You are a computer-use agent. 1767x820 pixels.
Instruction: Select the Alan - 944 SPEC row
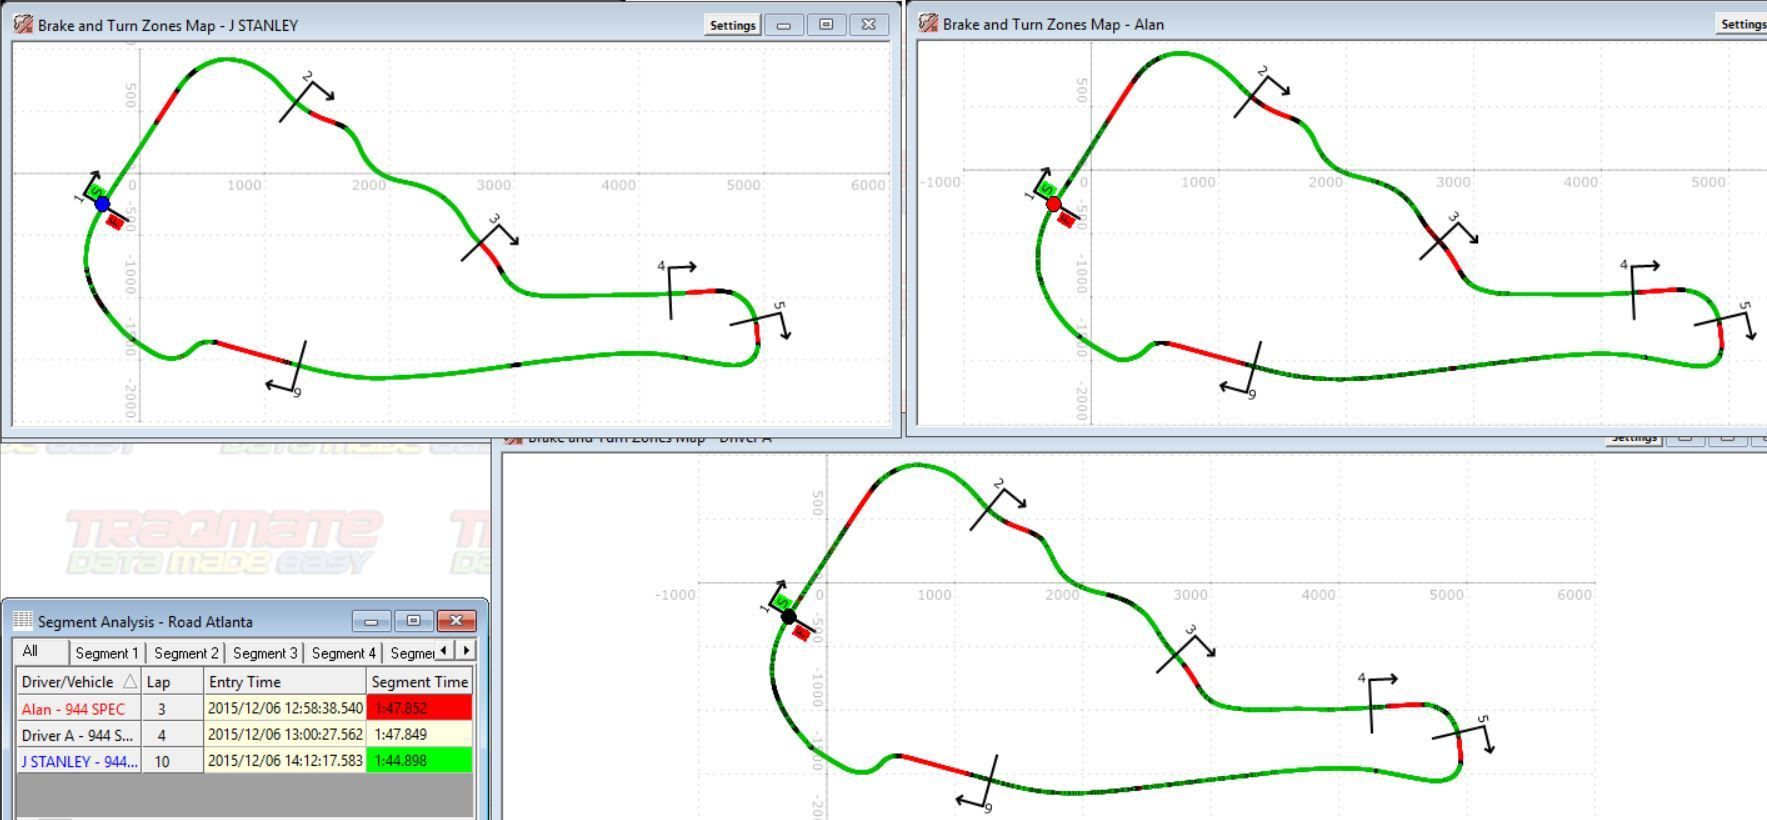point(74,709)
